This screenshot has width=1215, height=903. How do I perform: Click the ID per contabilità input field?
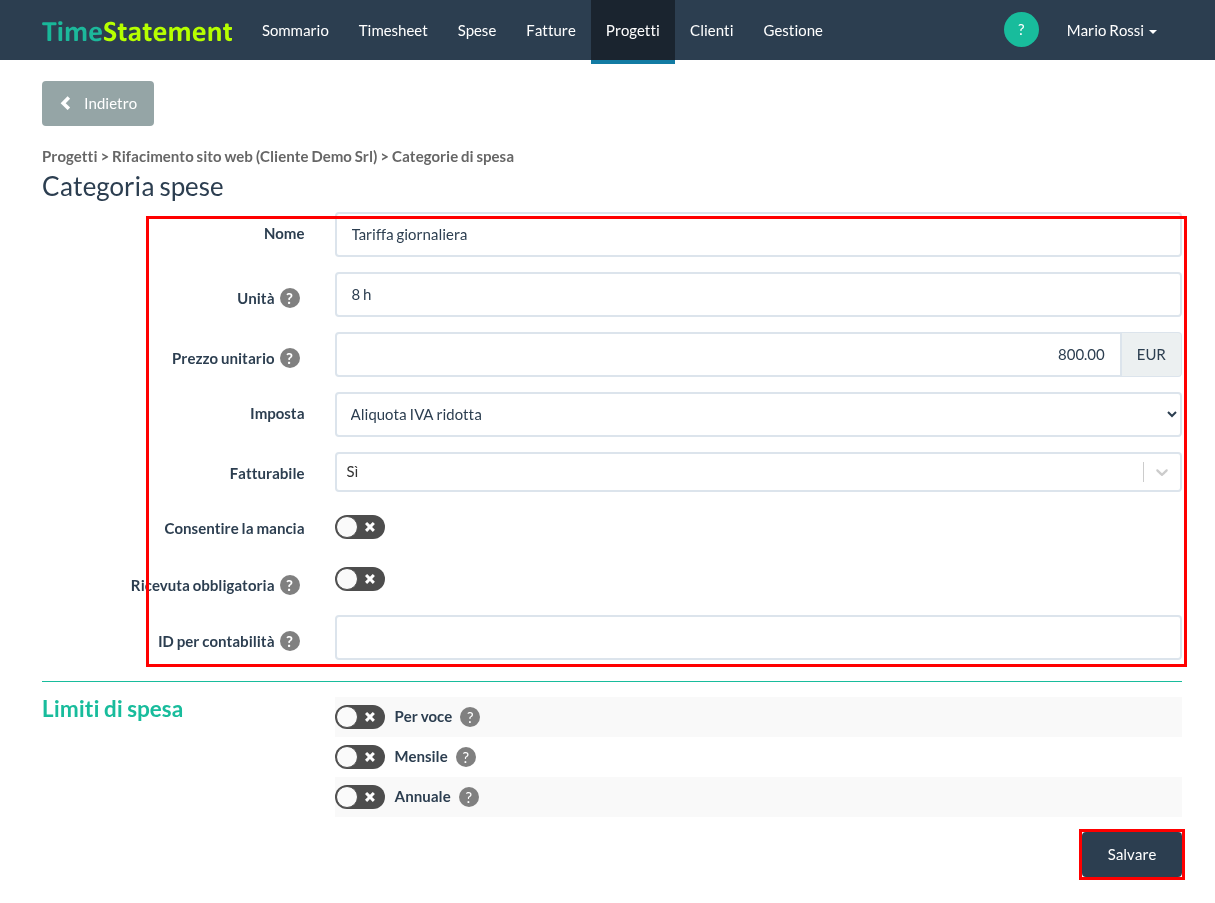[x=758, y=637]
